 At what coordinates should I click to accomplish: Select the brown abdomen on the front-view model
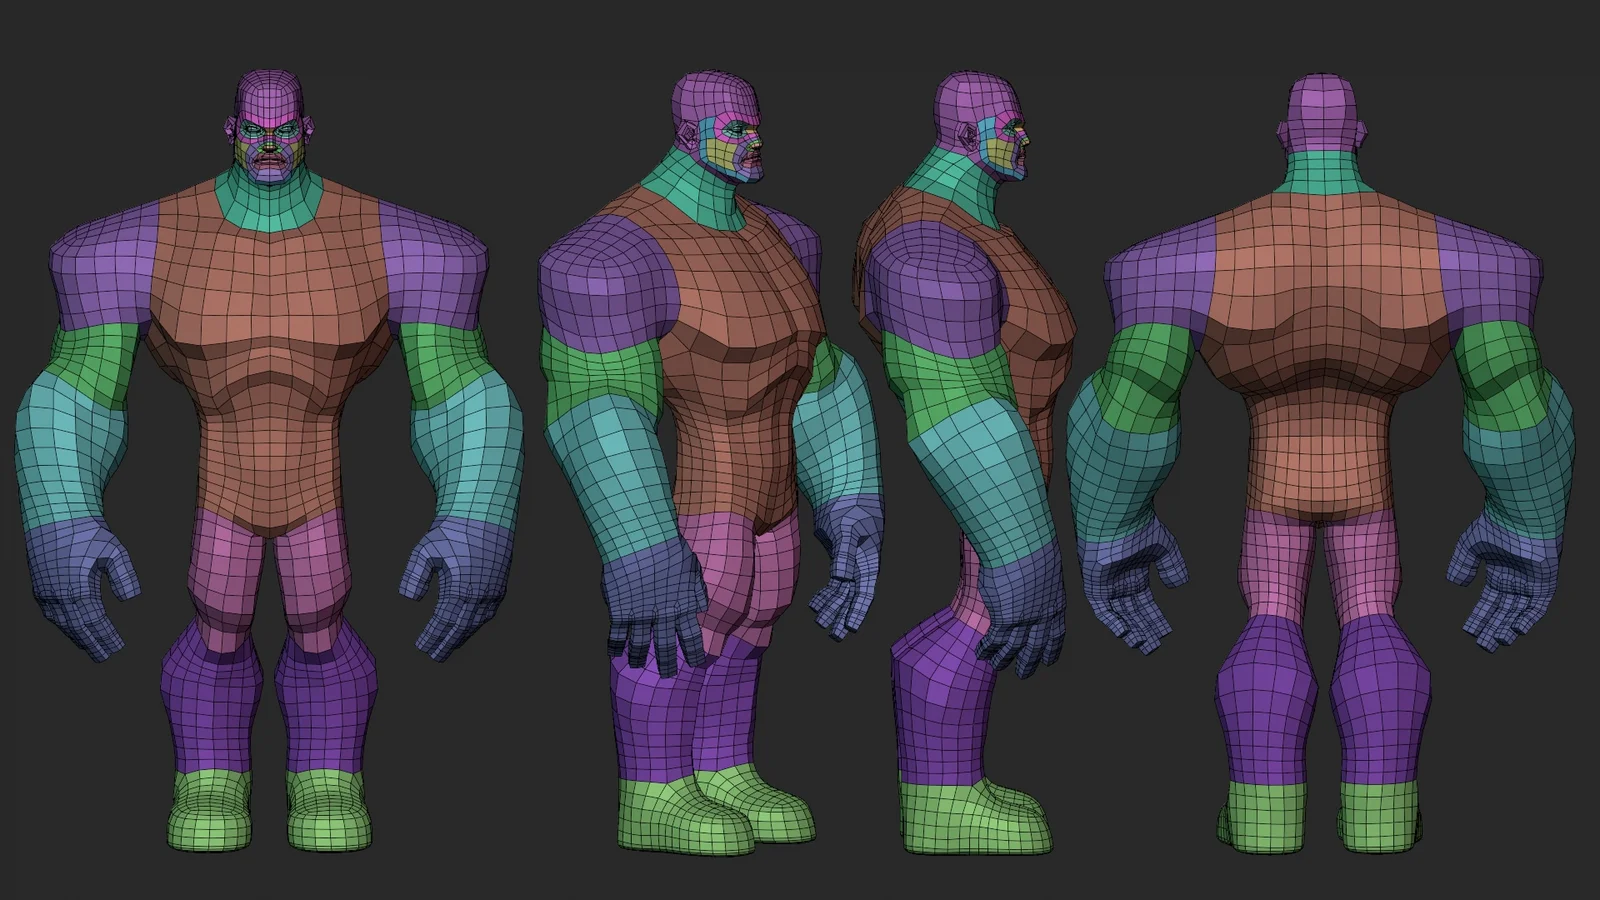pyautogui.click(x=268, y=440)
